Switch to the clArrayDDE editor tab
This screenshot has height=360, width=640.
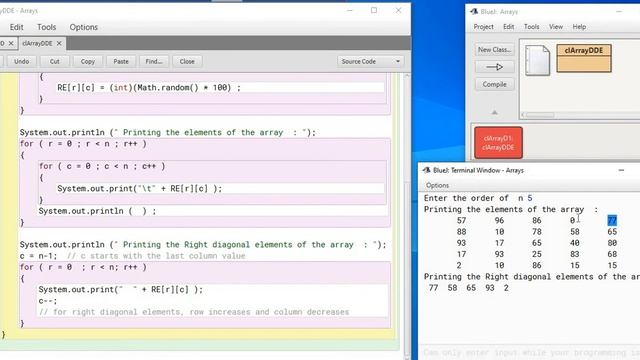(x=37, y=43)
